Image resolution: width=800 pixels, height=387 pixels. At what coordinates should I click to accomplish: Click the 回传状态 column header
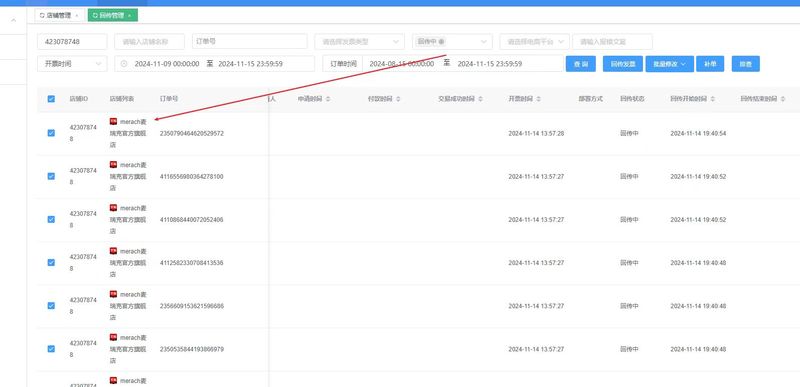tap(632, 99)
